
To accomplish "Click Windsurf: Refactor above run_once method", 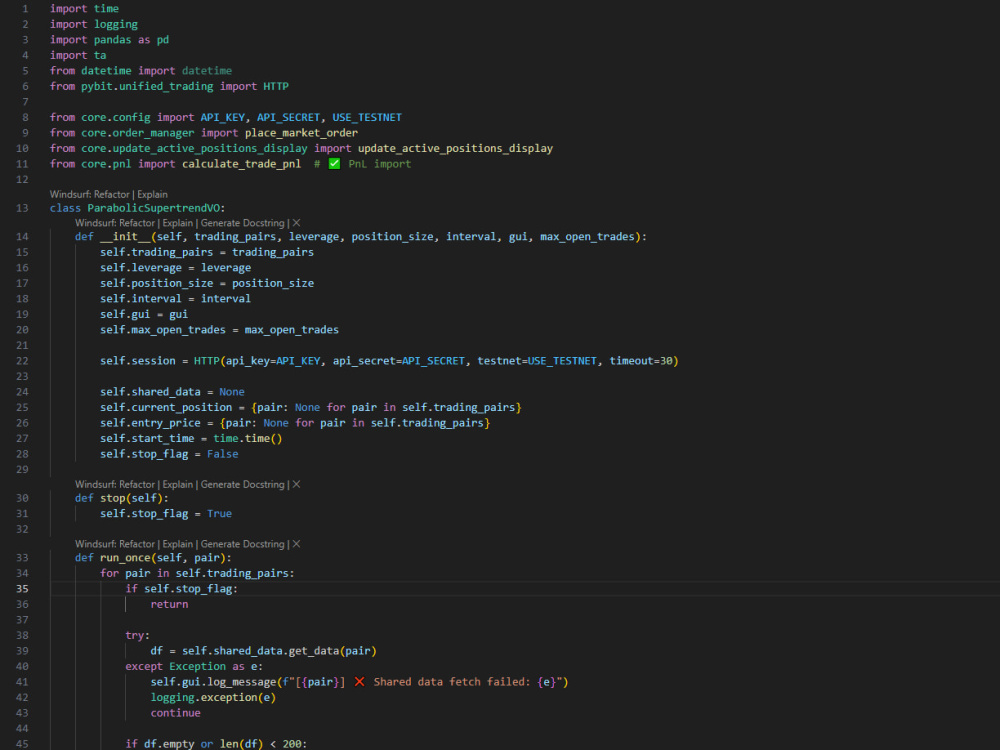I will point(115,544).
